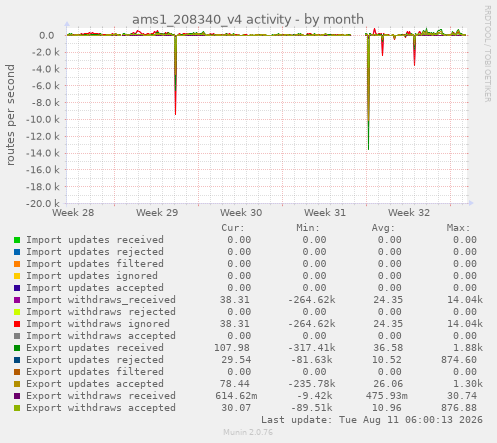The image size is (497, 443).
Task: Click the 'Export updates received' legend label
Action: (95, 348)
